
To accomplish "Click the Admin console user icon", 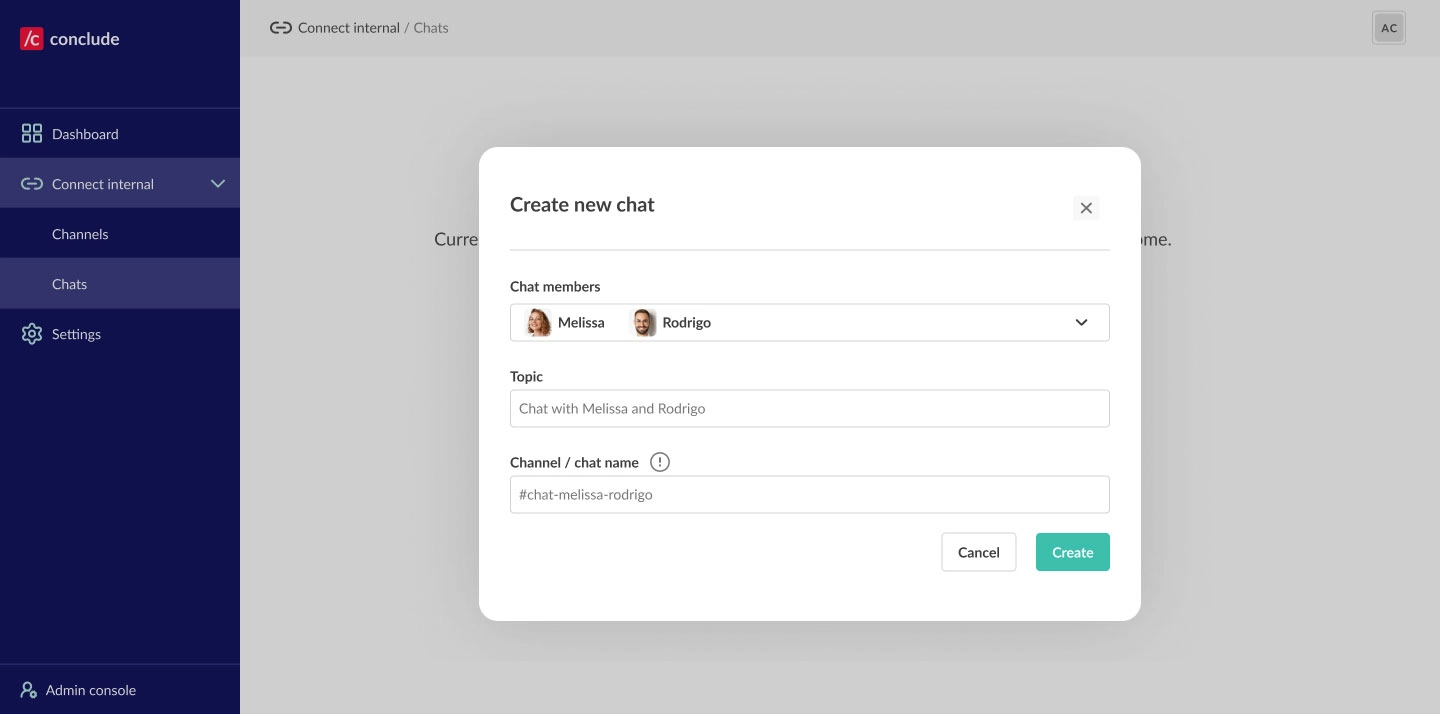I will [29, 690].
